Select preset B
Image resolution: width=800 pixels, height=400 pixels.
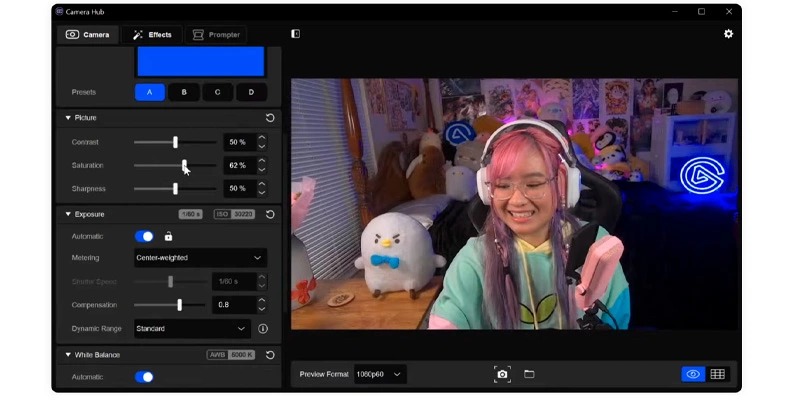pos(184,92)
